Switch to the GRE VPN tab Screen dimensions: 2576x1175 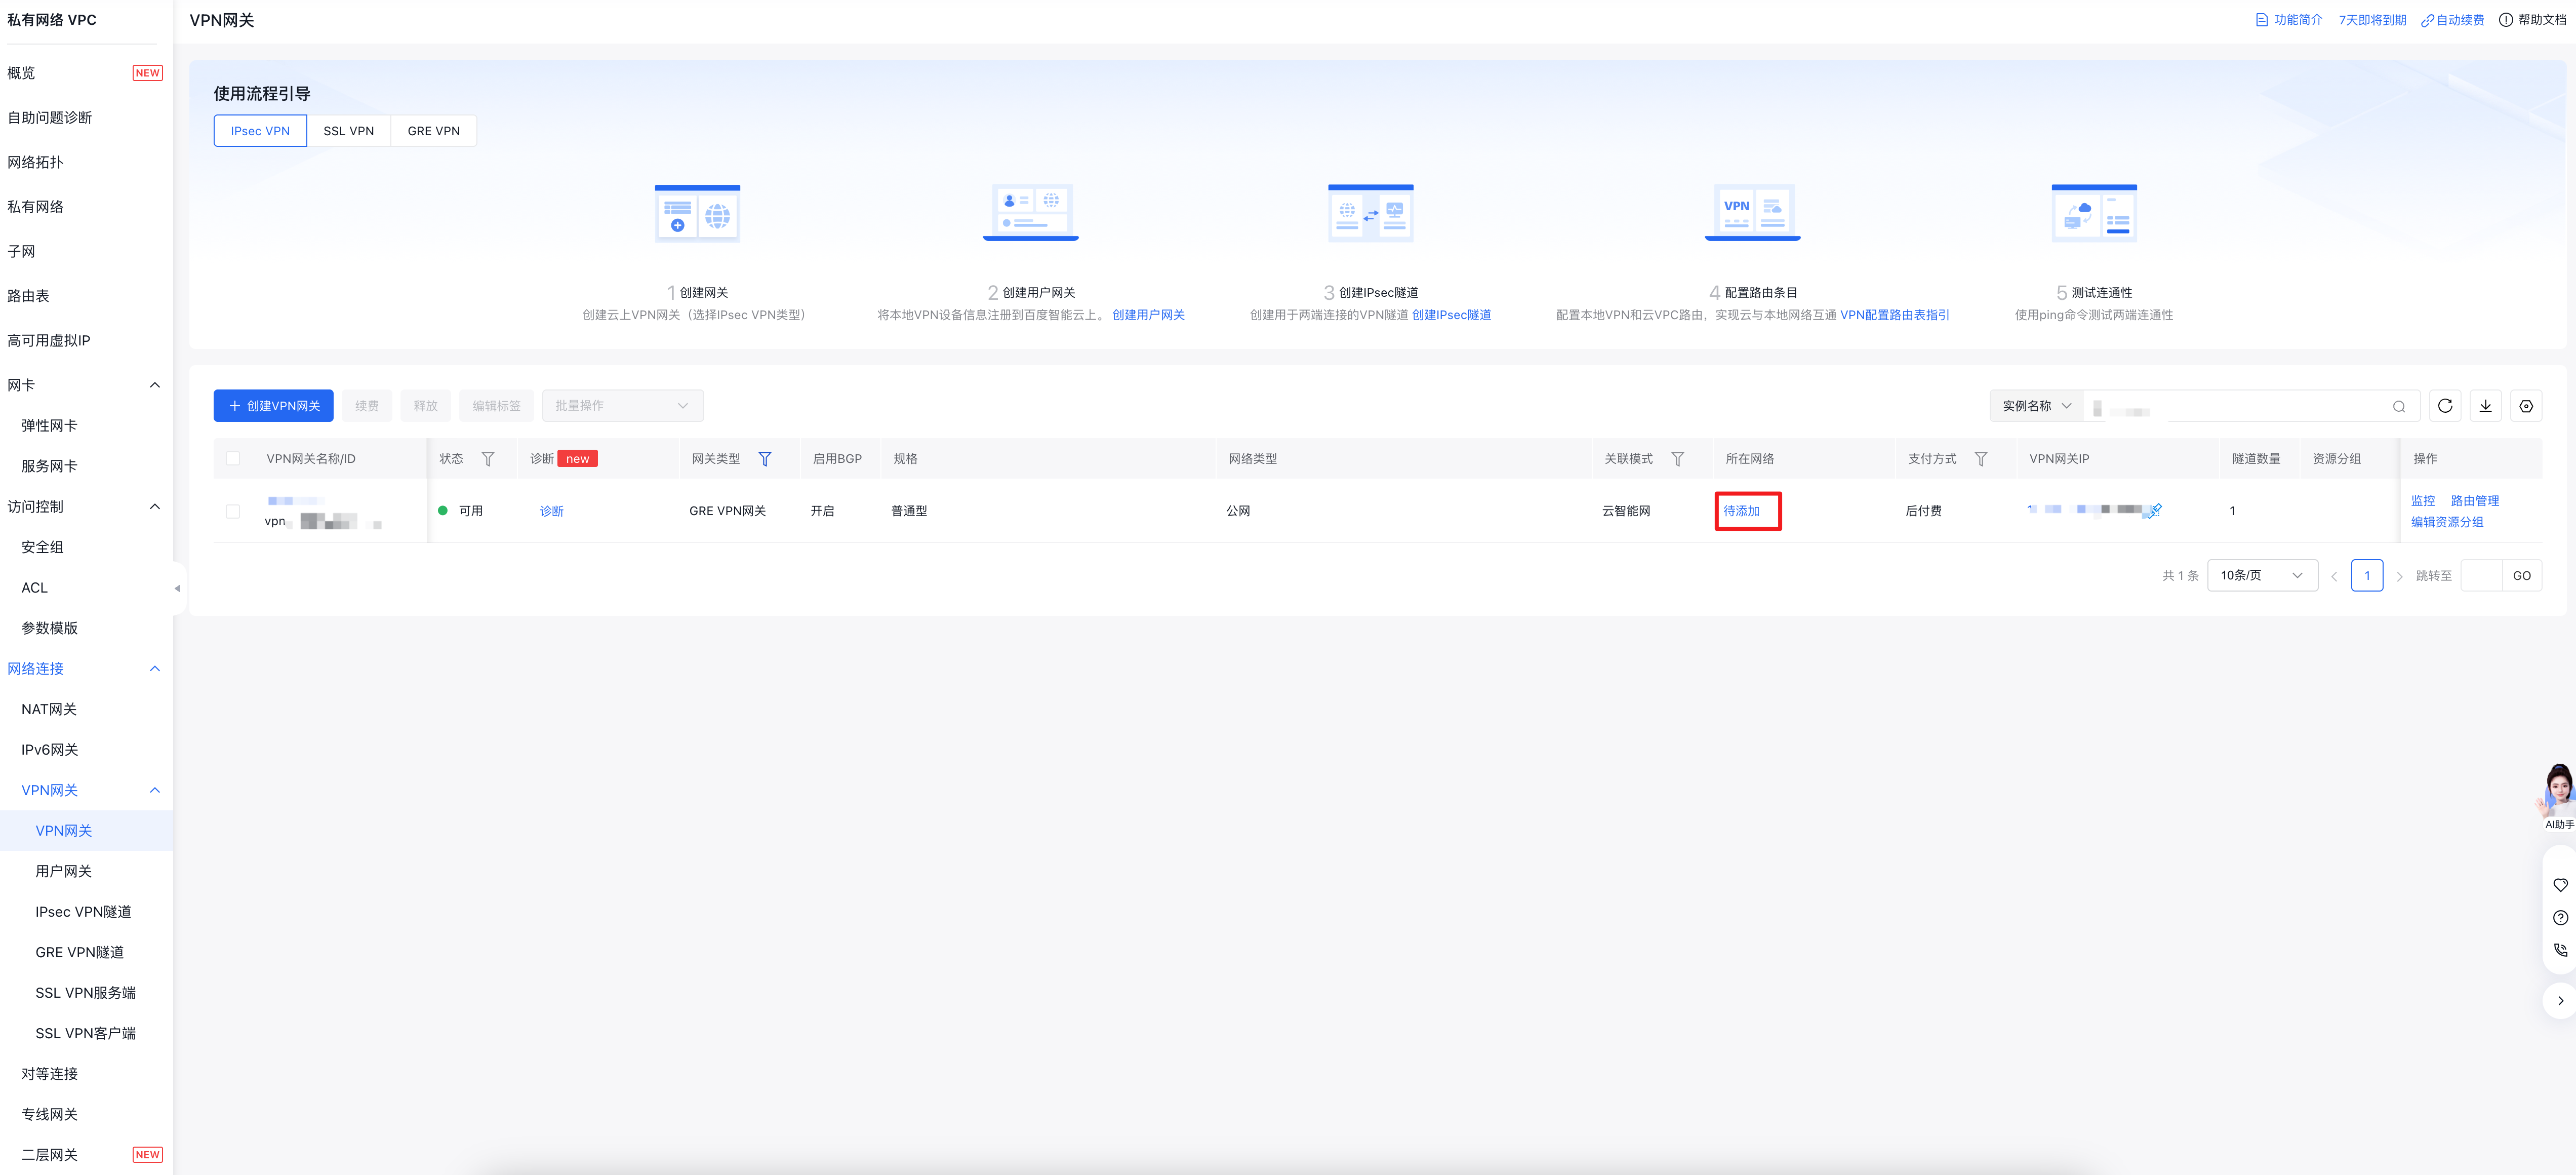click(433, 131)
